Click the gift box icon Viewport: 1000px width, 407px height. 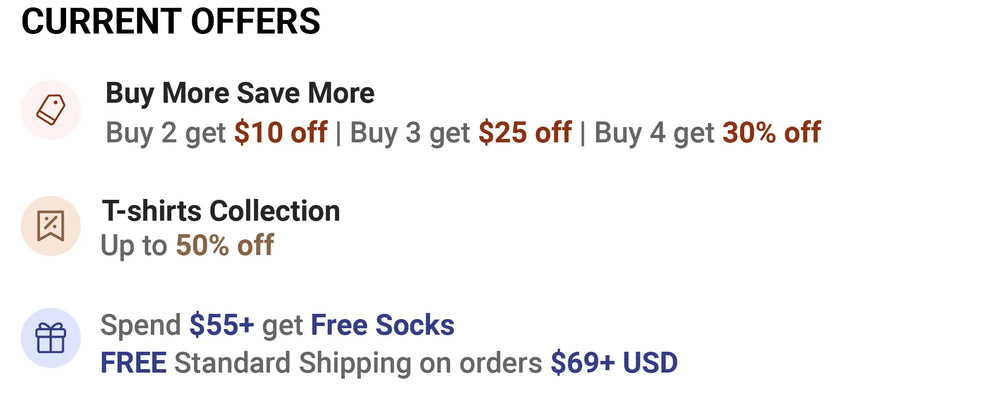pos(50,339)
